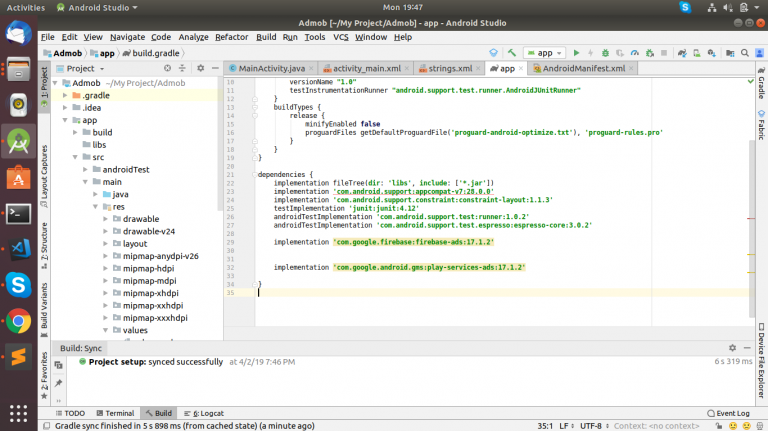The image size is (768, 431).
Task: Expand the .gradle folder
Action: [65, 96]
